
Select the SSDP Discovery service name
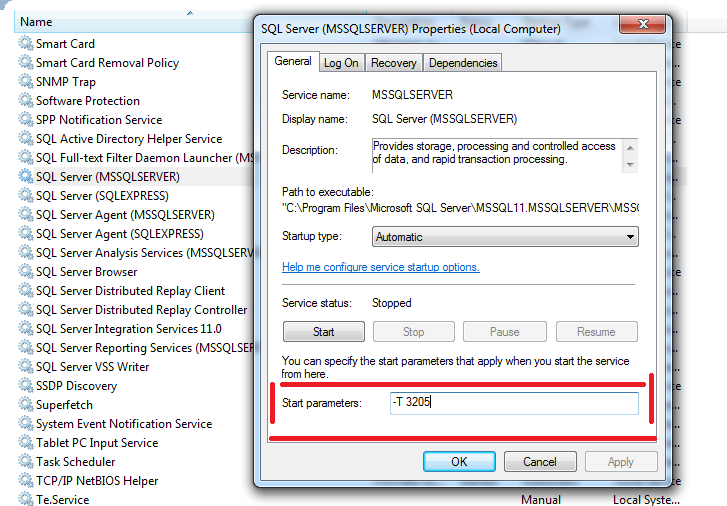(77, 386)
